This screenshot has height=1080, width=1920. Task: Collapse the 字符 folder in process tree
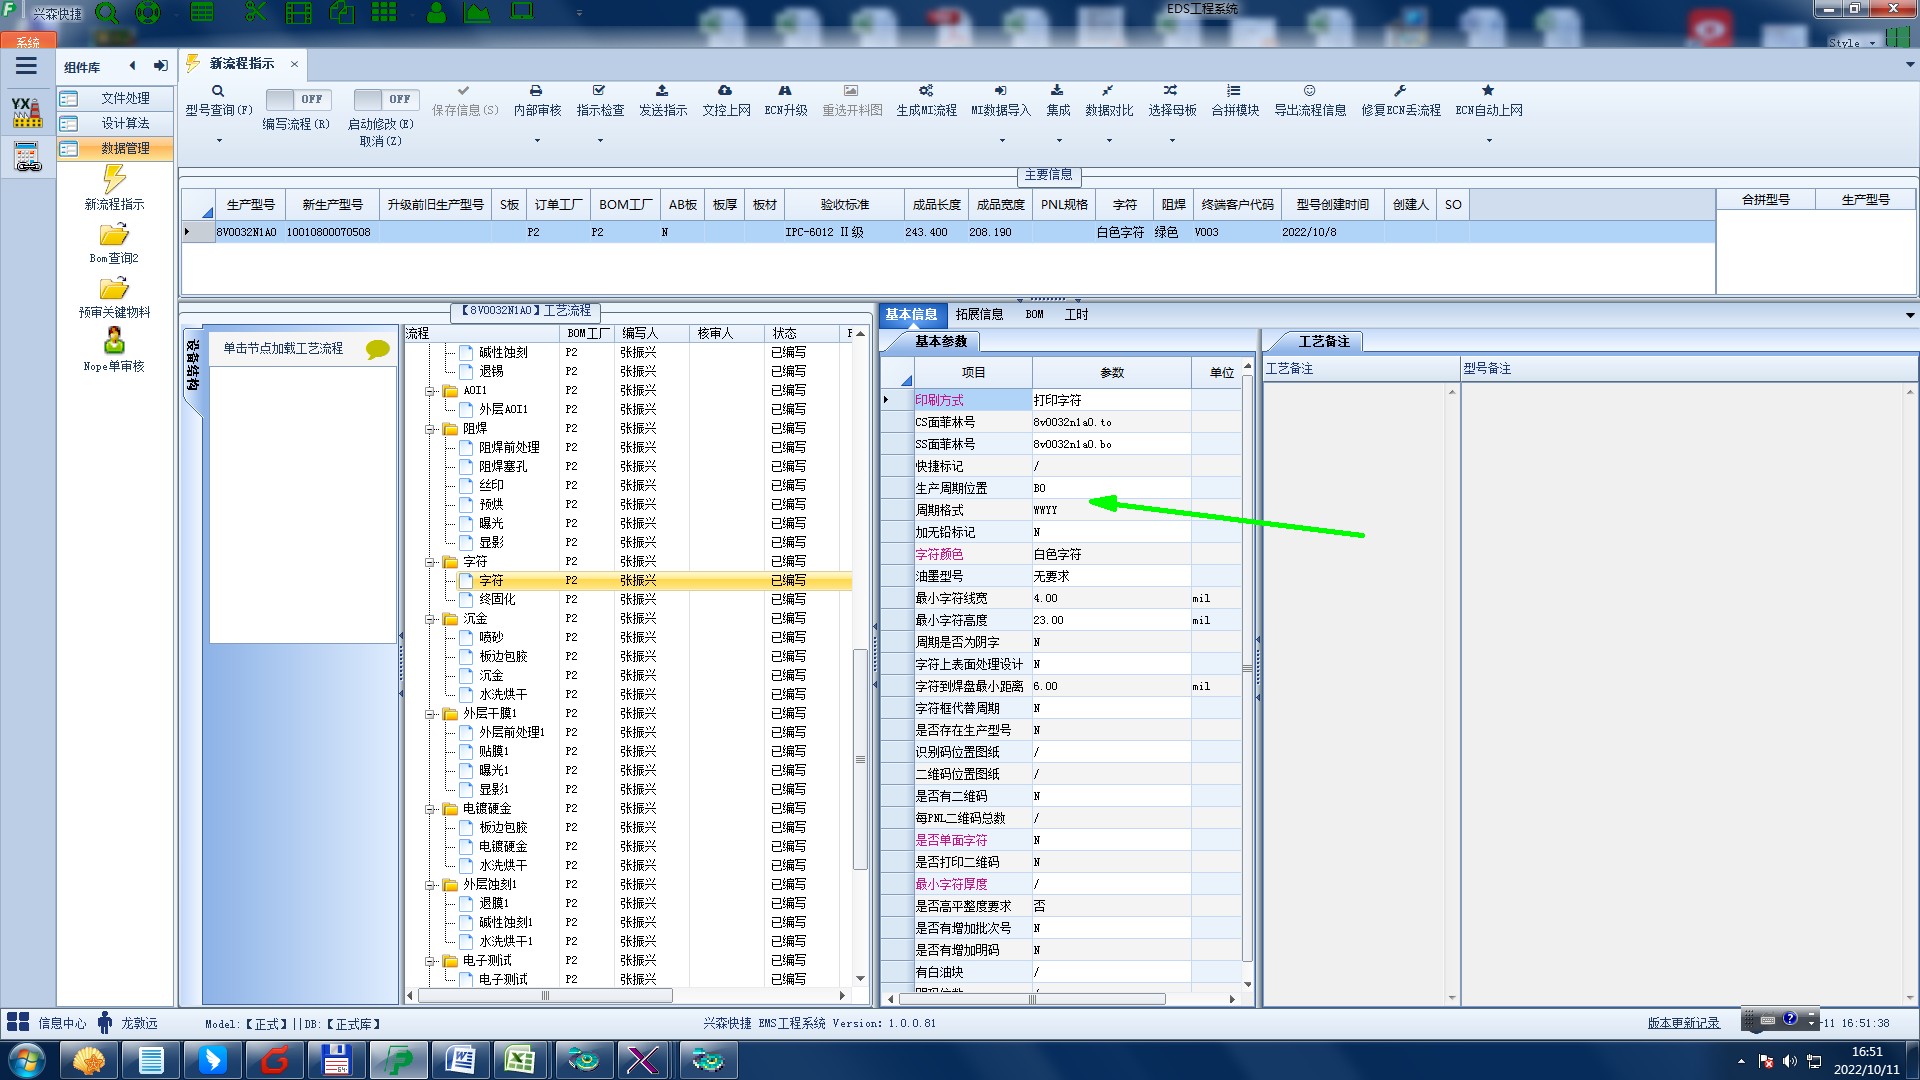point(430,562)
